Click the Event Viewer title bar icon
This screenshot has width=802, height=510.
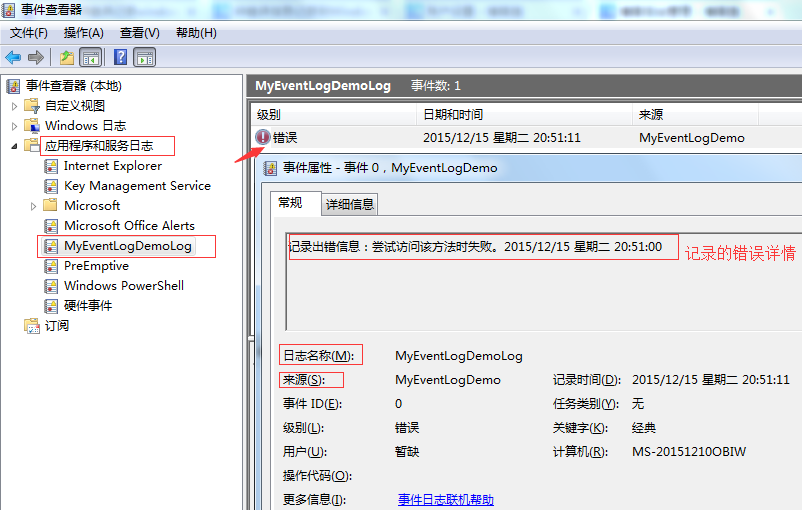(x=9, y=9)
